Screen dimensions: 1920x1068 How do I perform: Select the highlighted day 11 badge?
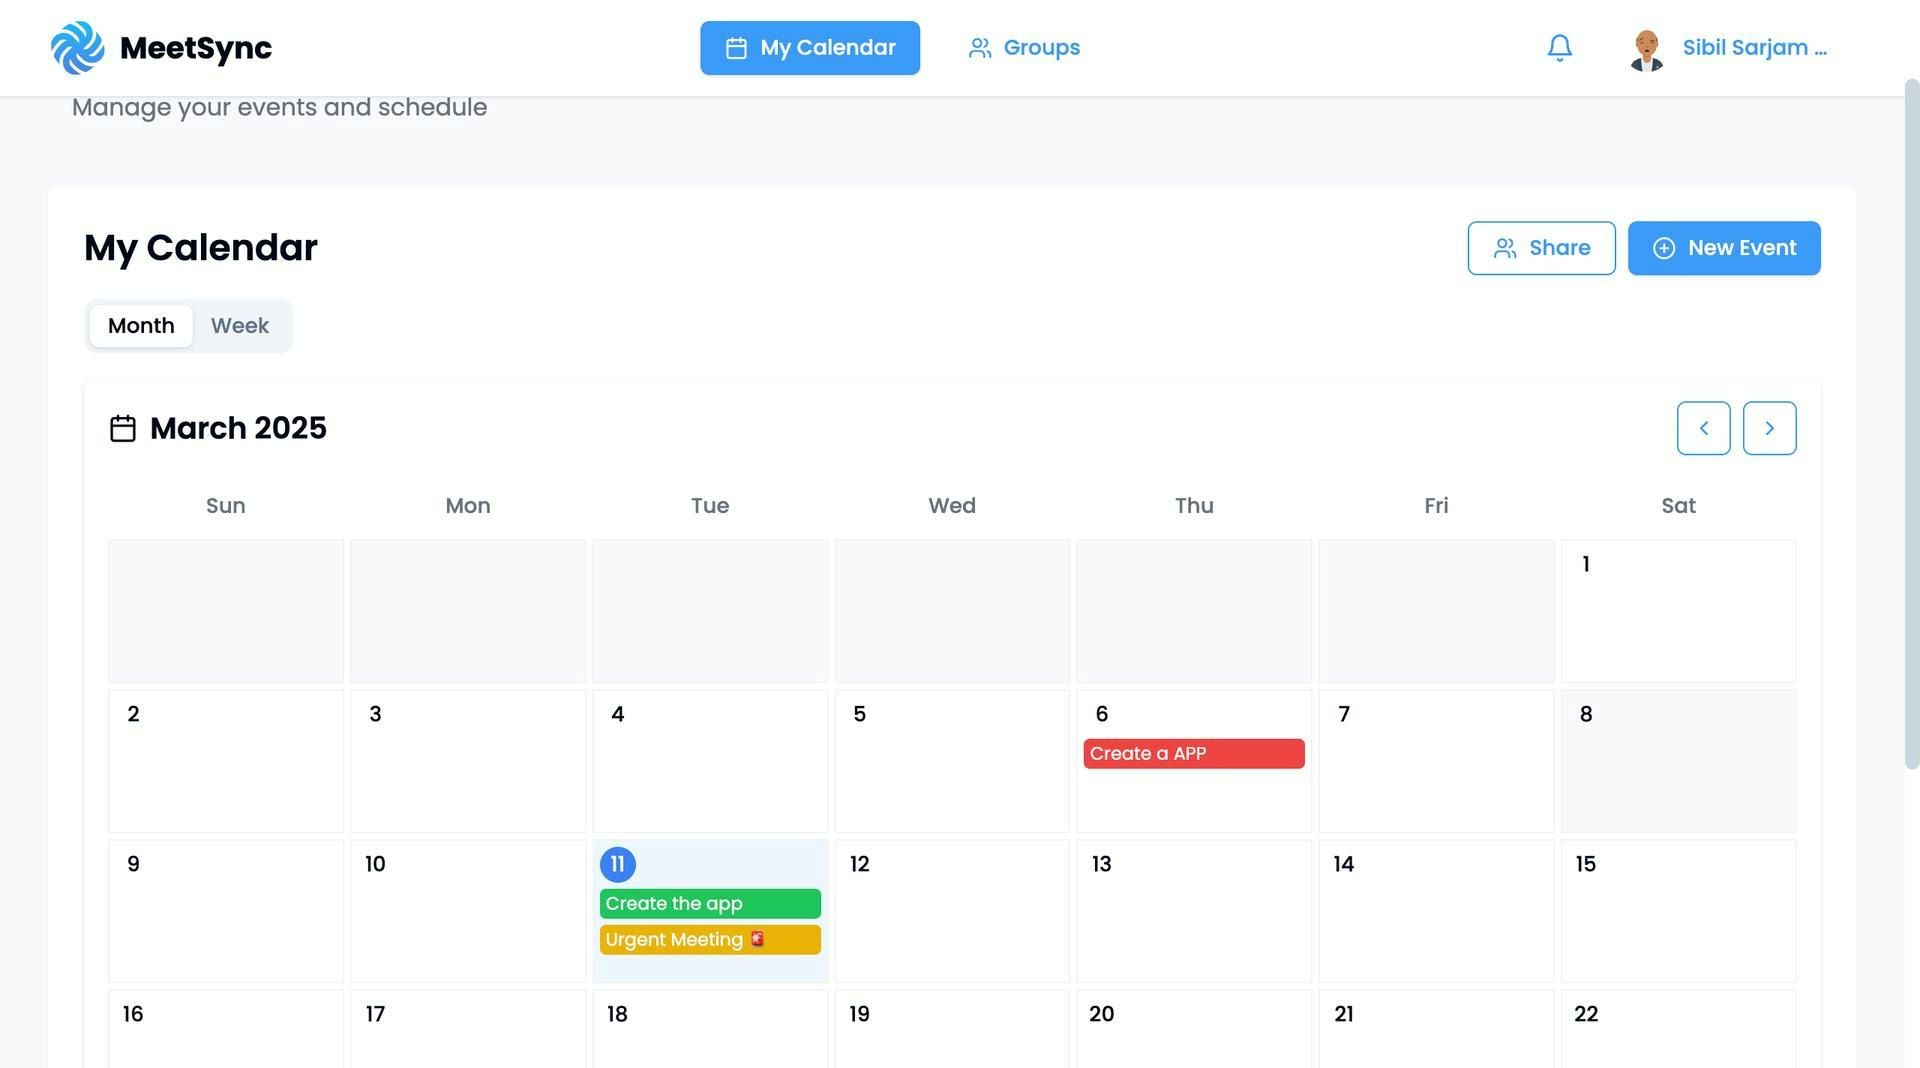pos(618,864)
